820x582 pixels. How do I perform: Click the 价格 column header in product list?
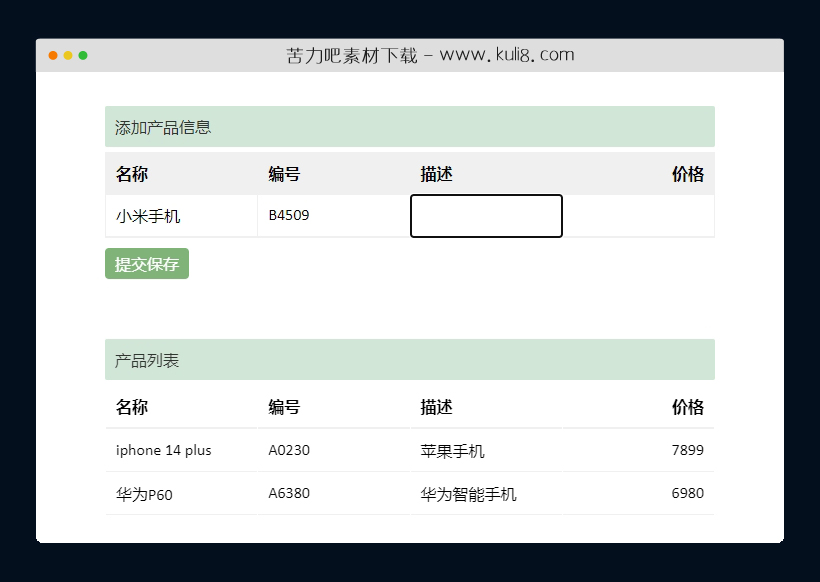coord(689,407)
